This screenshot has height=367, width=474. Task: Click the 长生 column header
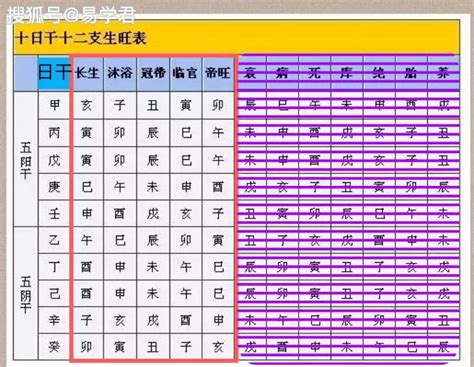click(87, 73)
